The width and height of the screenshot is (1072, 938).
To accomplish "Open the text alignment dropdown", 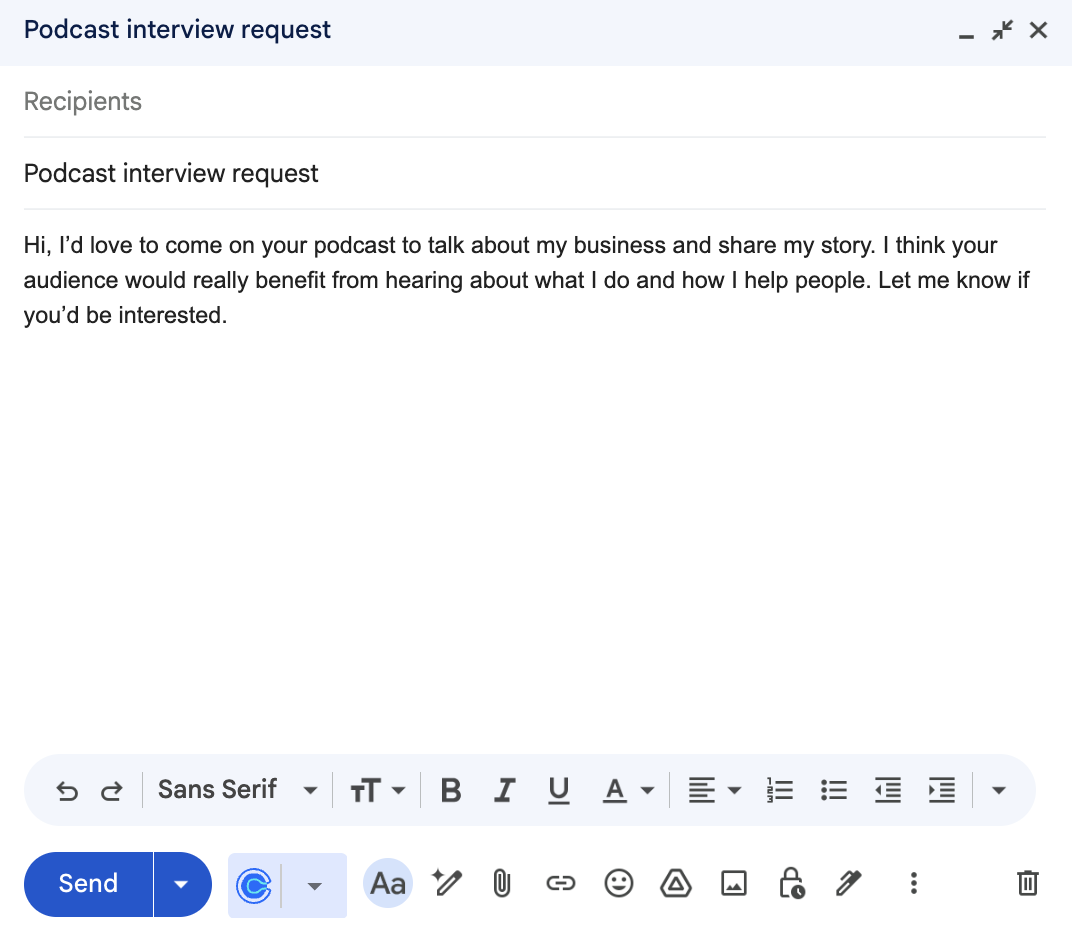I will point(714,791).
